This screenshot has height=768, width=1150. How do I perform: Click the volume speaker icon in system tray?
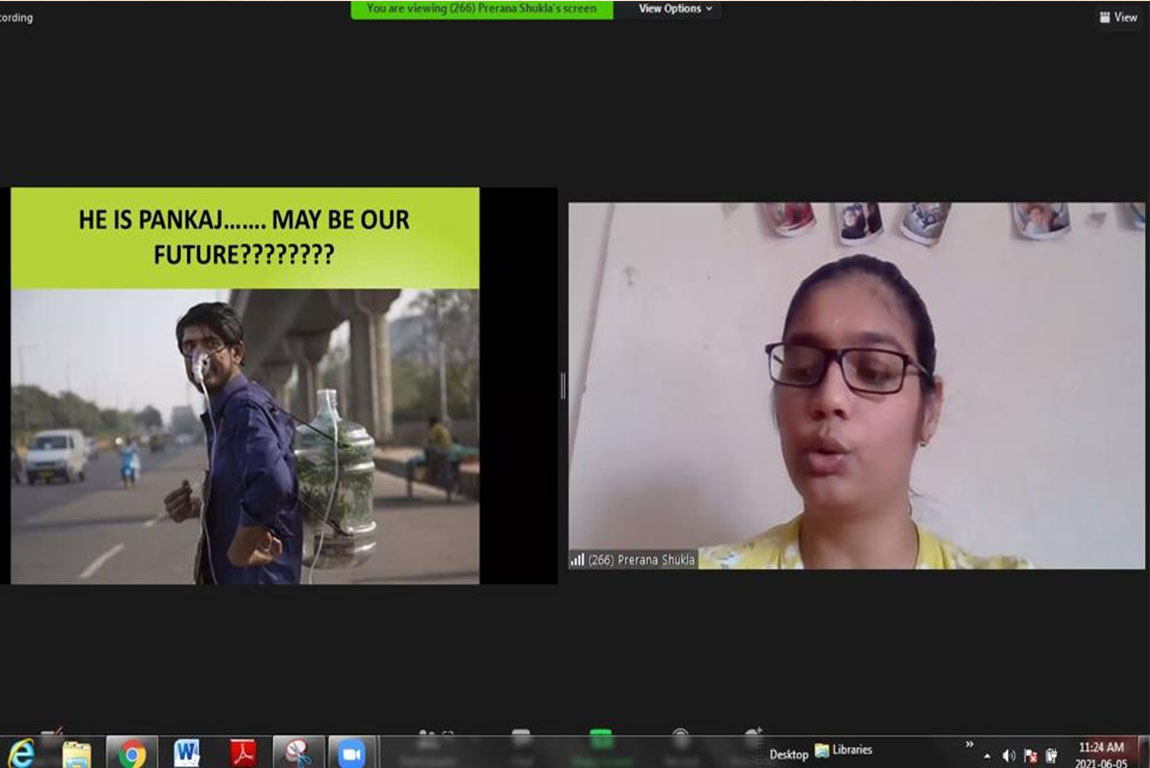[x=1009, y=756]
